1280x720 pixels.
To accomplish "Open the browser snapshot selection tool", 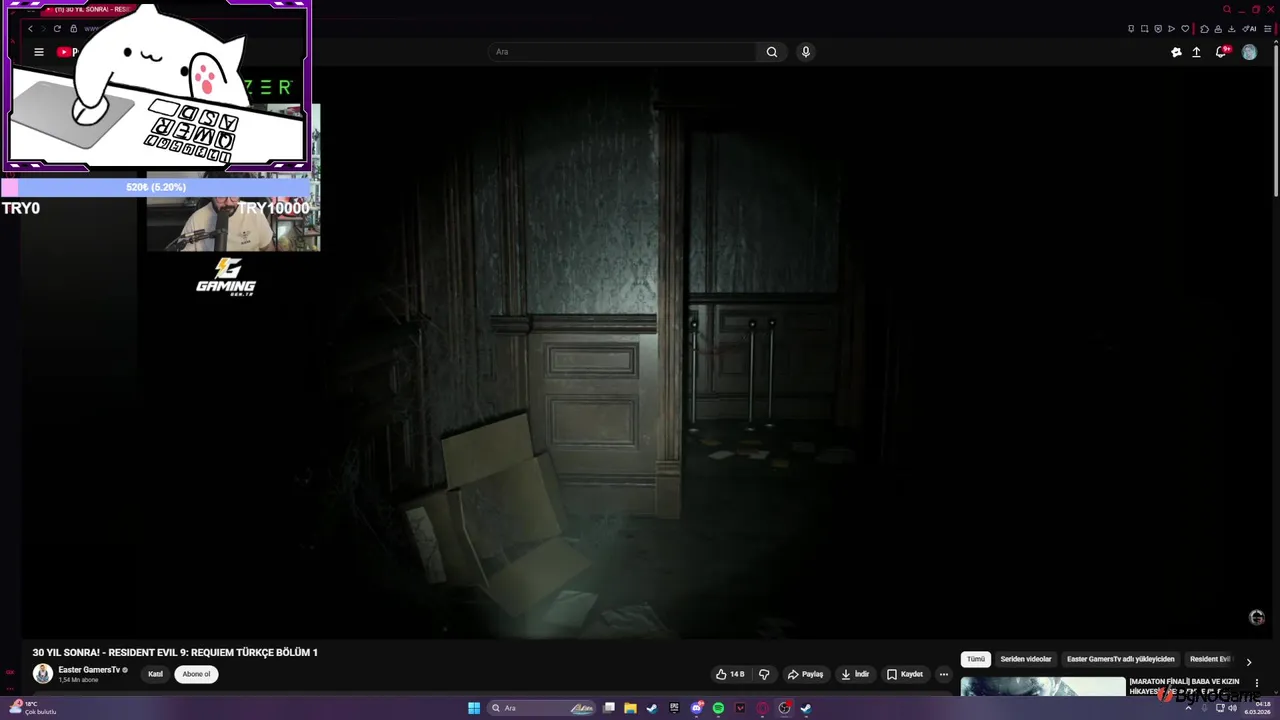I will coord(1144,29).
